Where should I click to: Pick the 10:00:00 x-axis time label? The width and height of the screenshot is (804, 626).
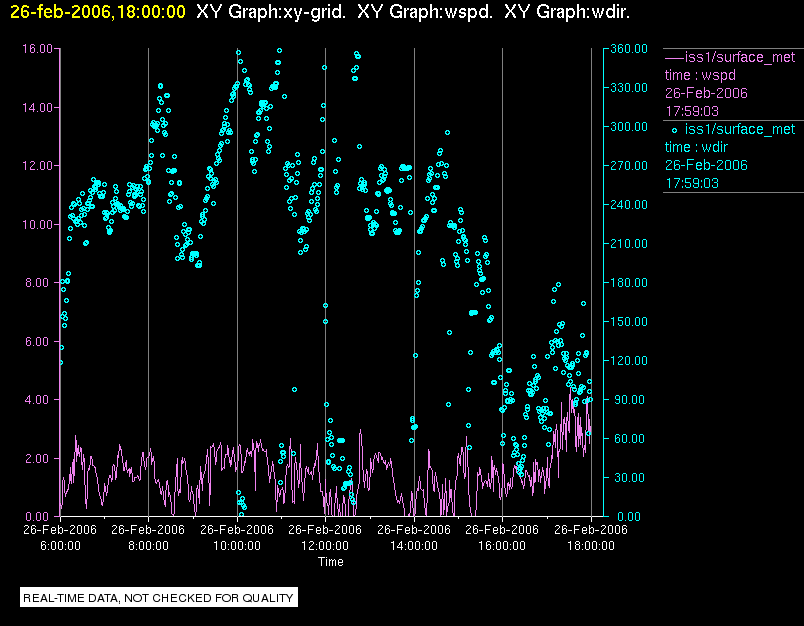237,546
